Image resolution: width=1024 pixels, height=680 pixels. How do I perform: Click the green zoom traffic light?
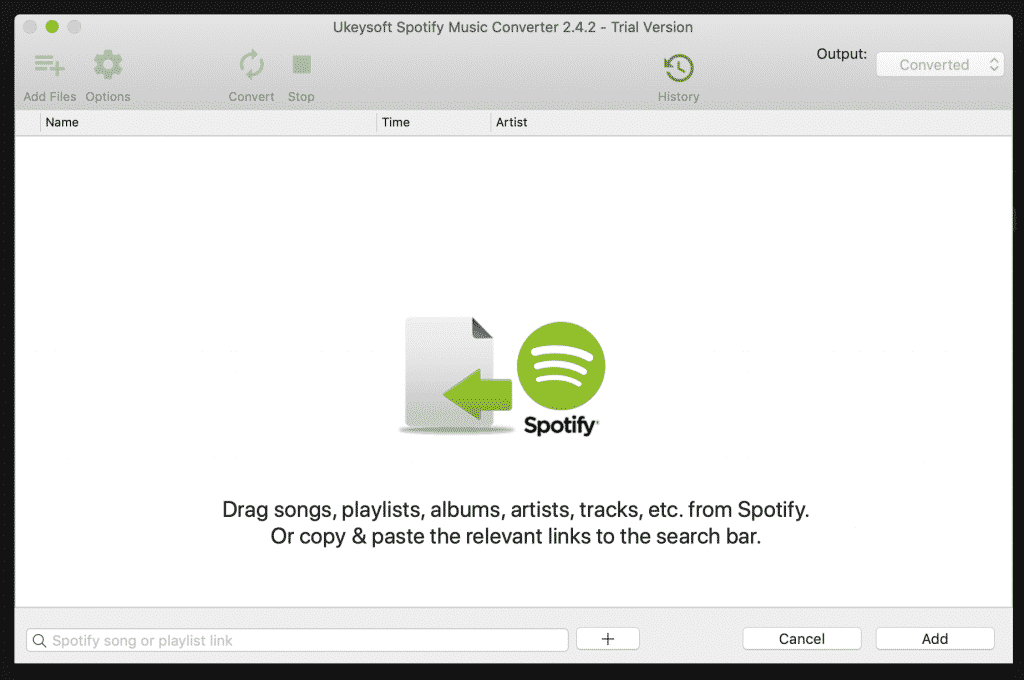tap(51, 27)
